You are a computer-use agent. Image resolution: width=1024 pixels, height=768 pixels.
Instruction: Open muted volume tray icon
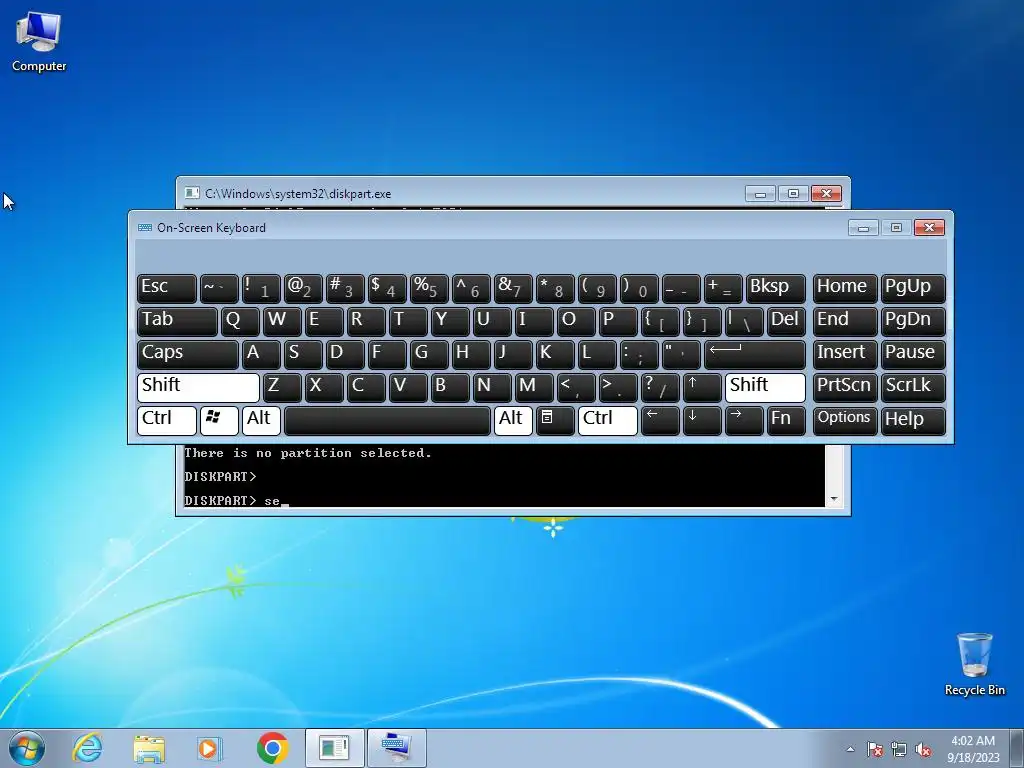point(923,749)
